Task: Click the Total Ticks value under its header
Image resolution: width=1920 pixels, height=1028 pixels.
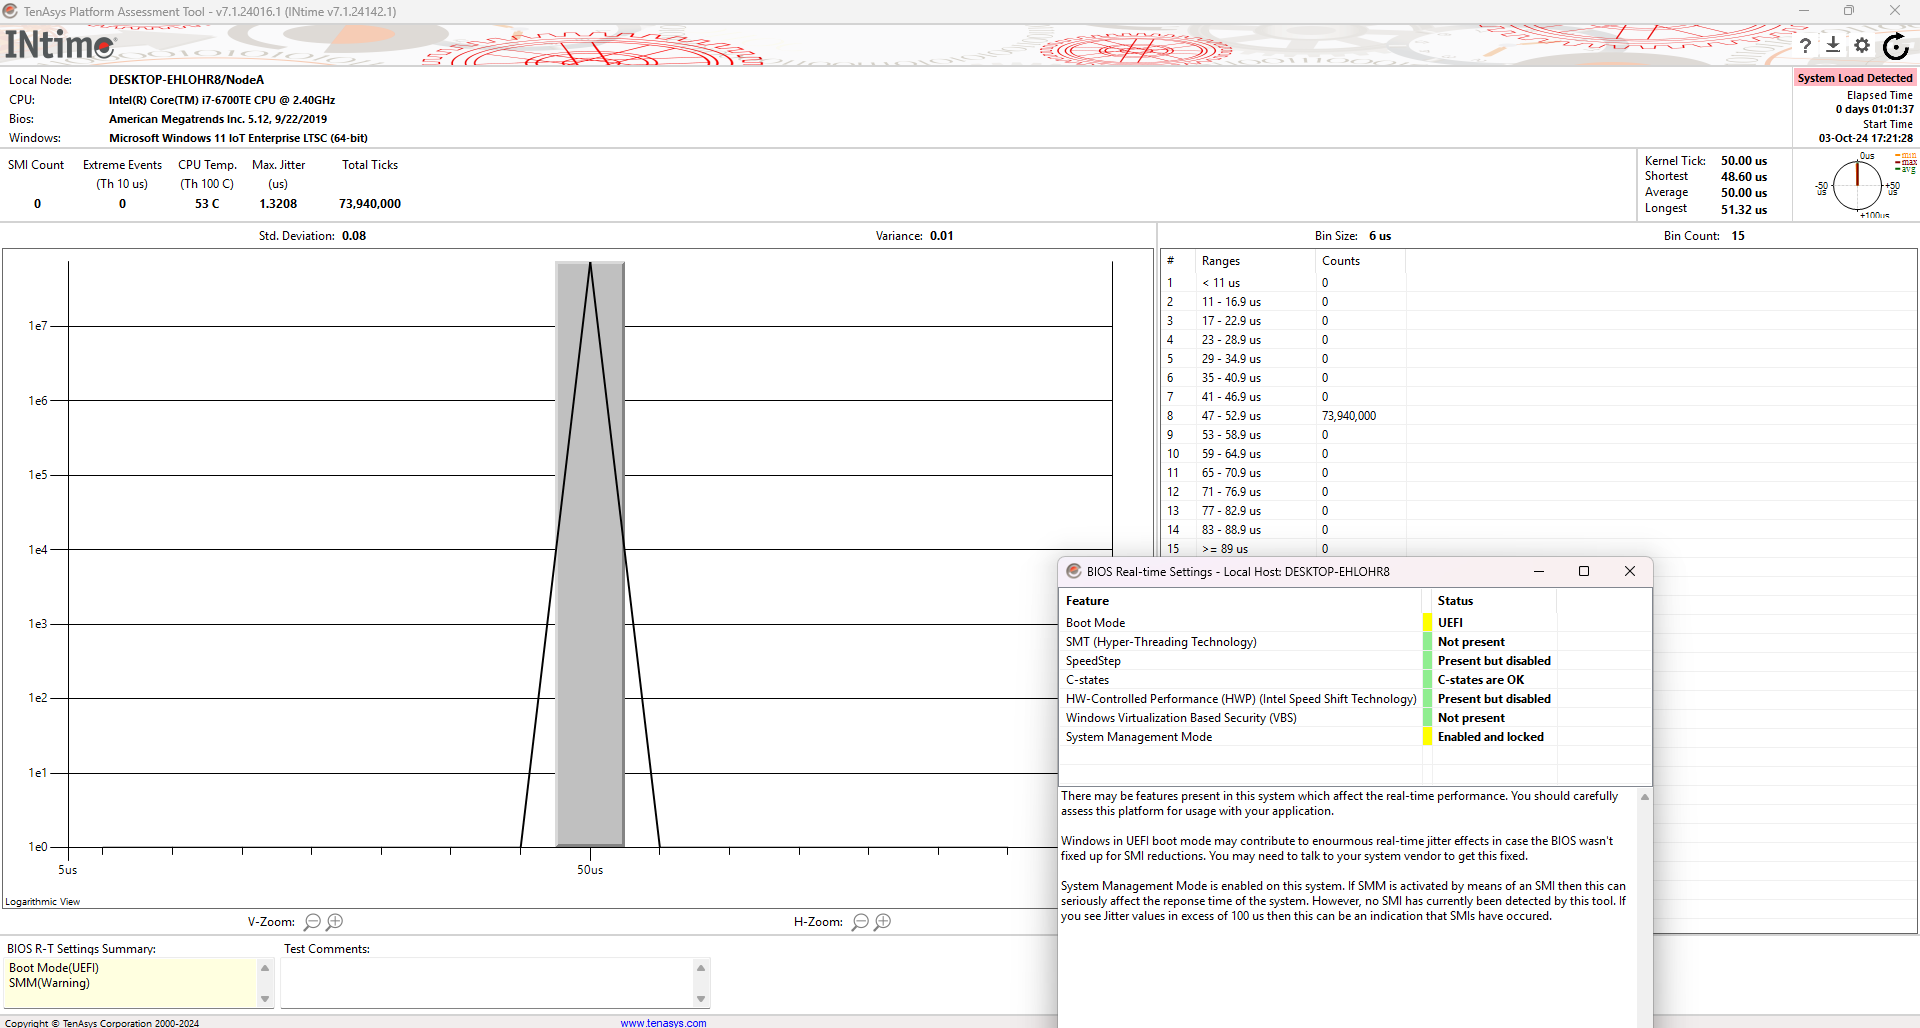Action: click(370, 204)
